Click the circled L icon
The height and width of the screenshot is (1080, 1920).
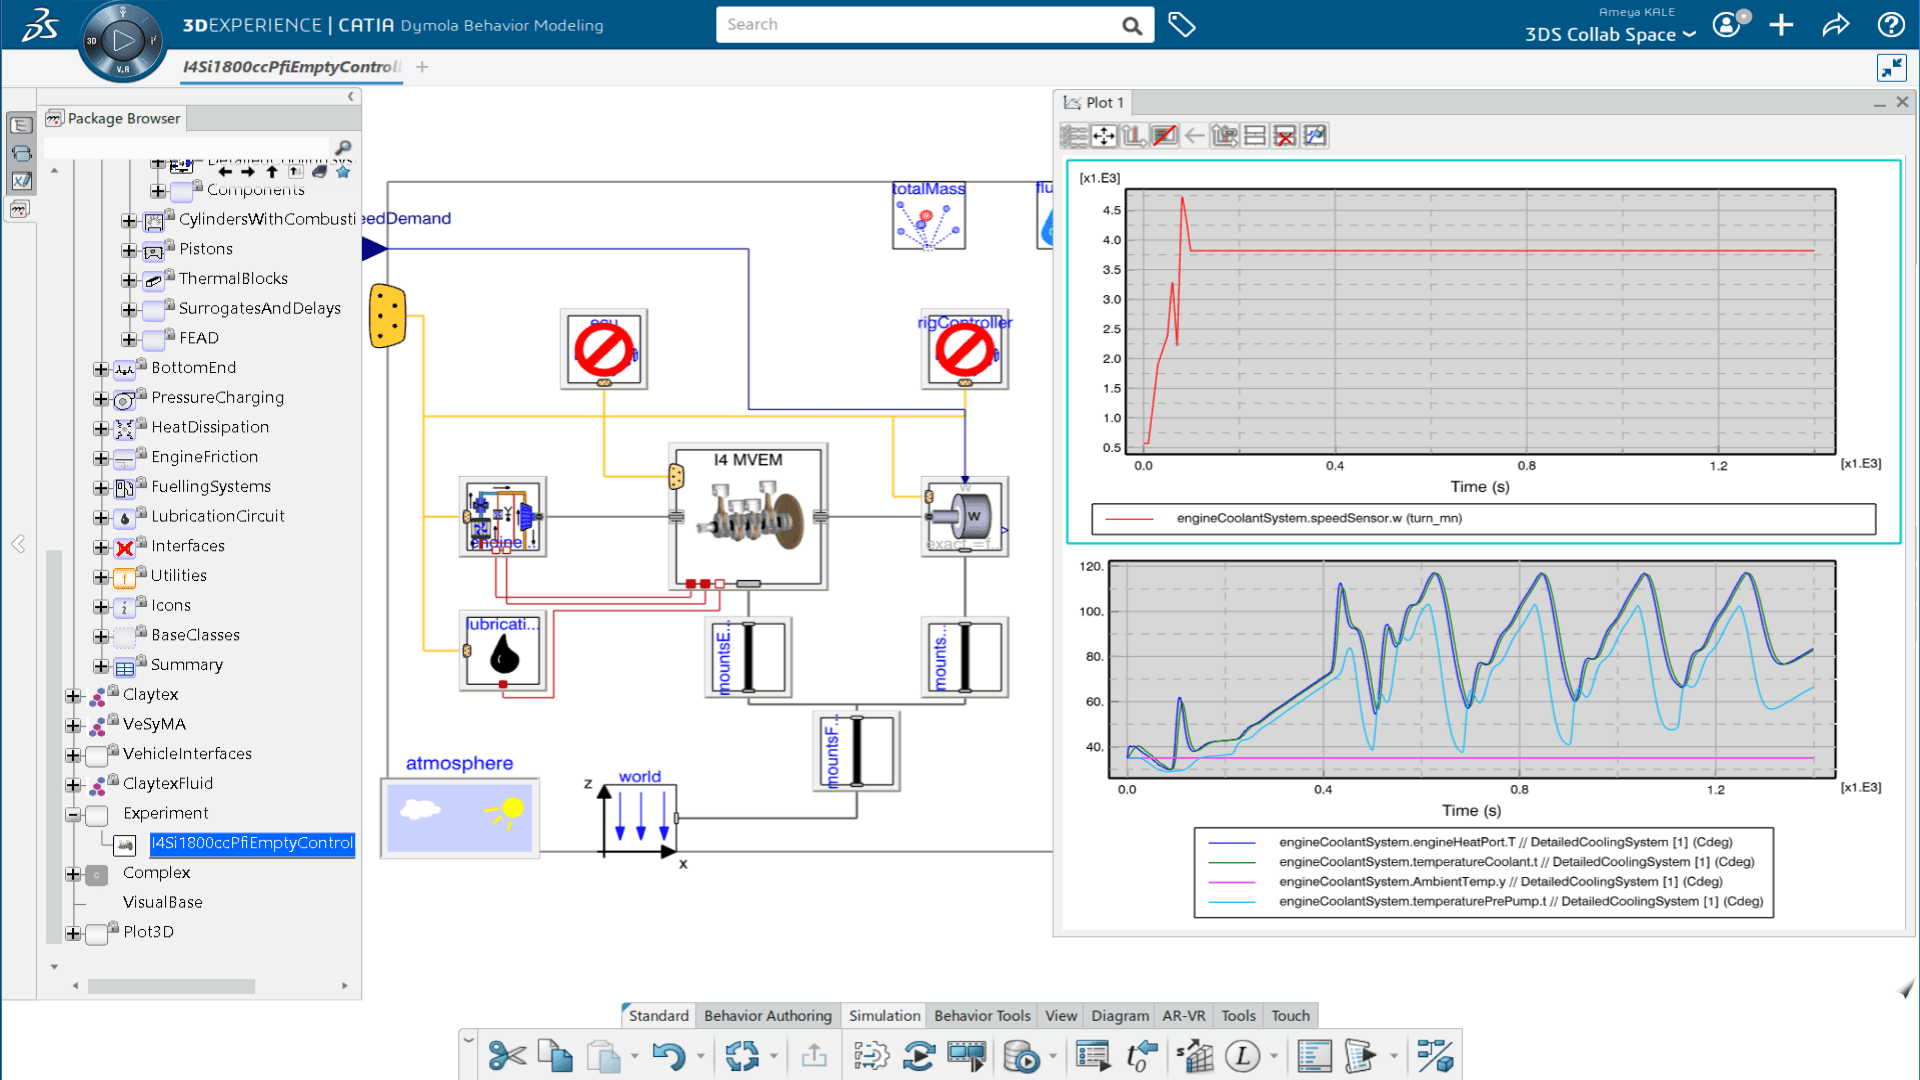1242,1055
